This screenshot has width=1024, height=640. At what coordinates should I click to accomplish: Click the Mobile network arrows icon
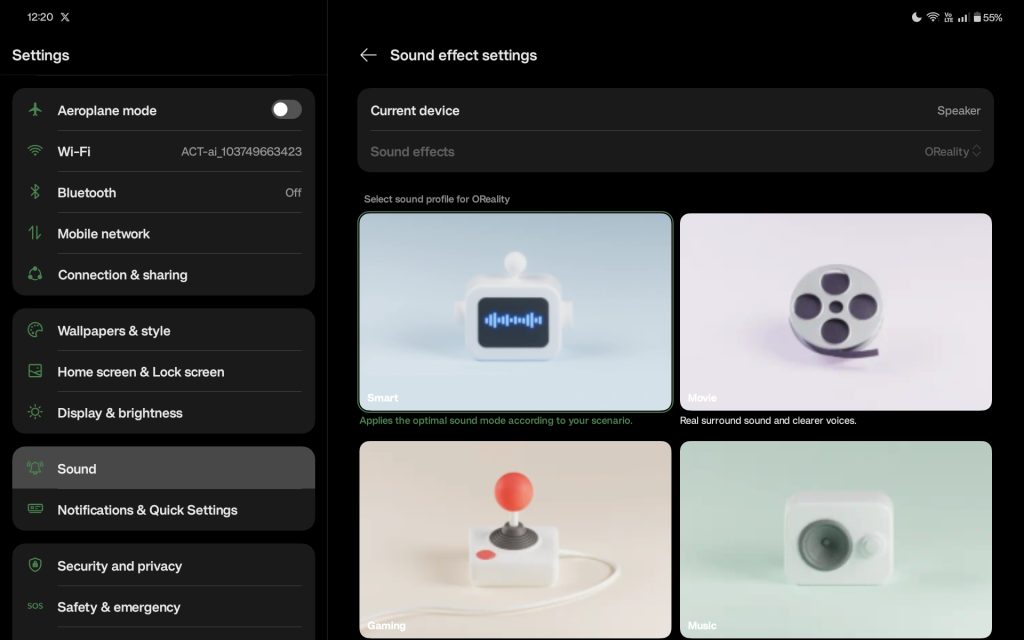tap(36, 233)
